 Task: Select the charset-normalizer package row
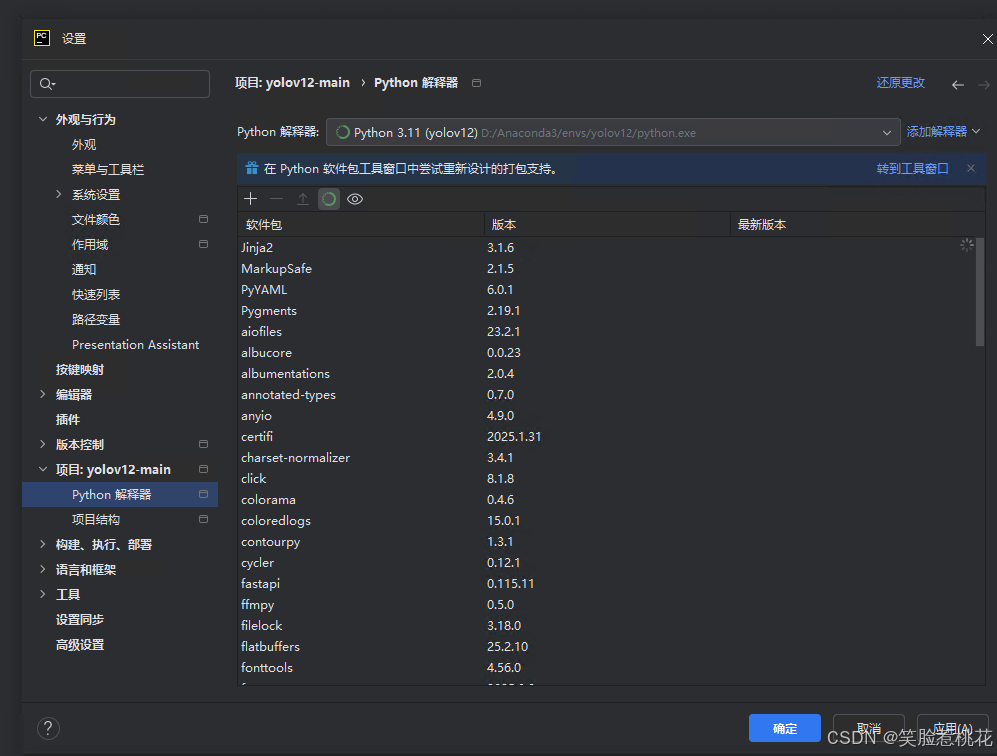tap(607, 457)
